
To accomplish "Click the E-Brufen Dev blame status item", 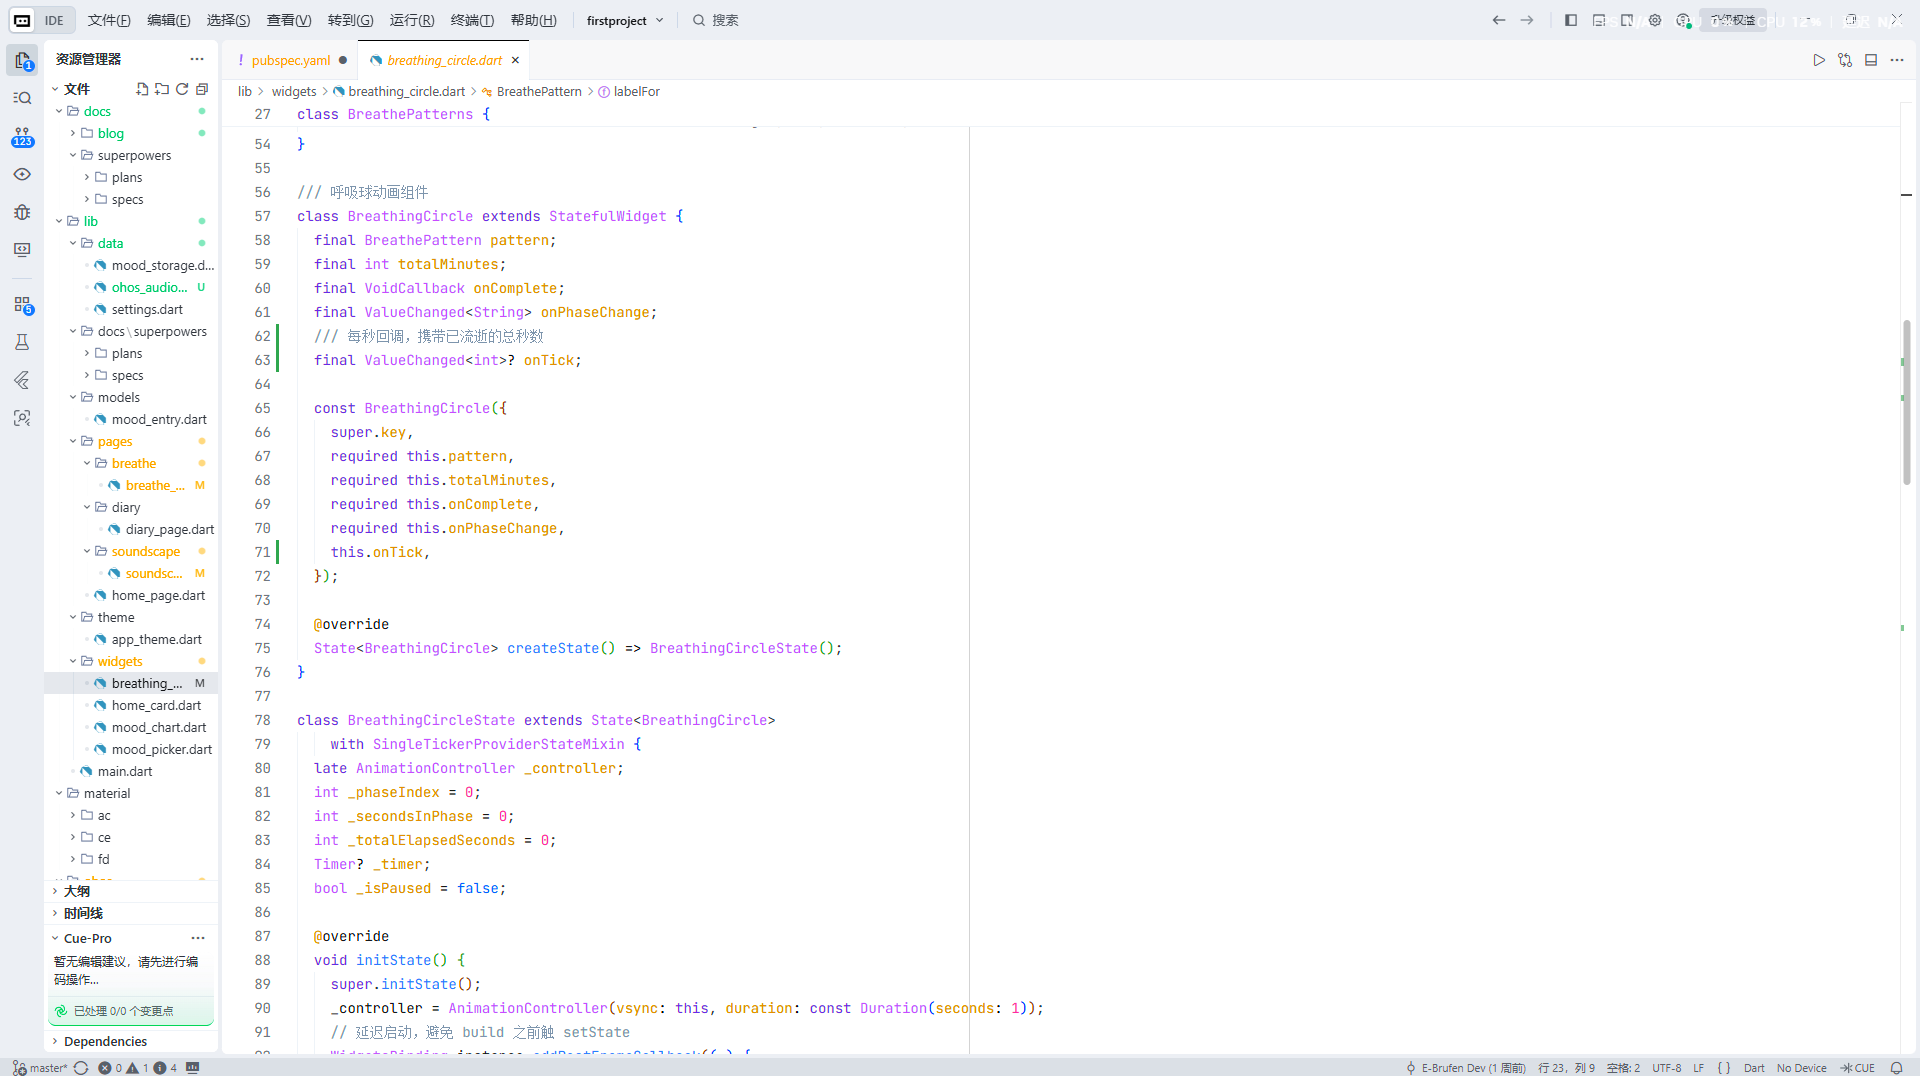I will click(1466, 1068).
